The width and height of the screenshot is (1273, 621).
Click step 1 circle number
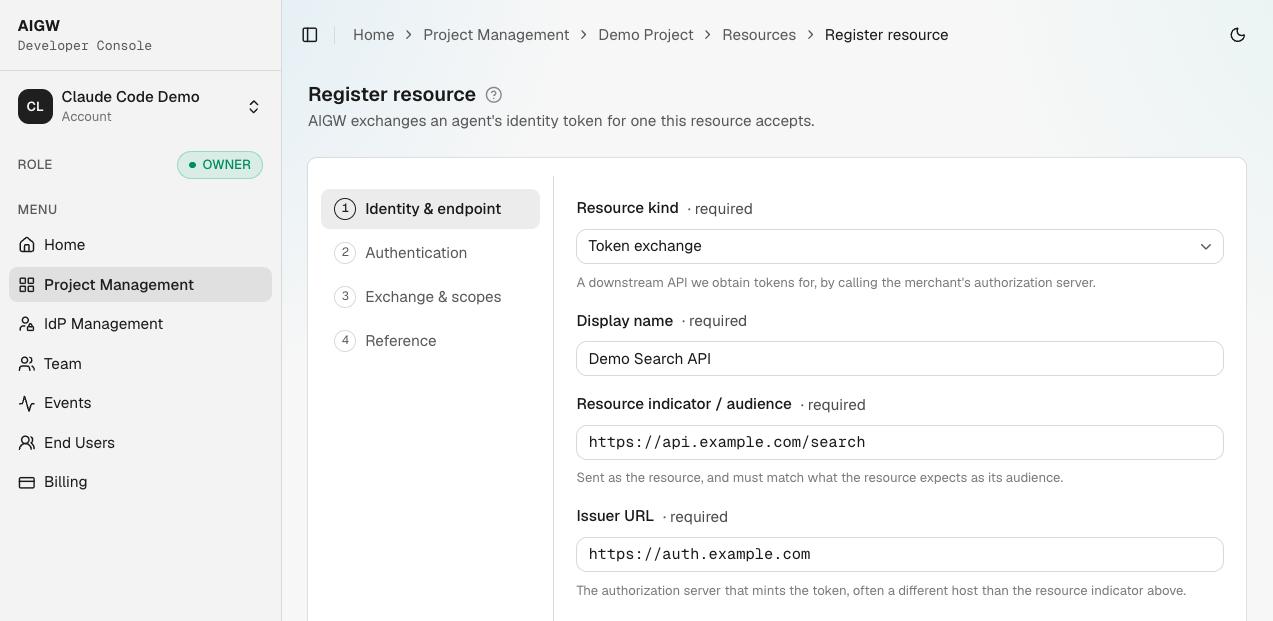345,209
